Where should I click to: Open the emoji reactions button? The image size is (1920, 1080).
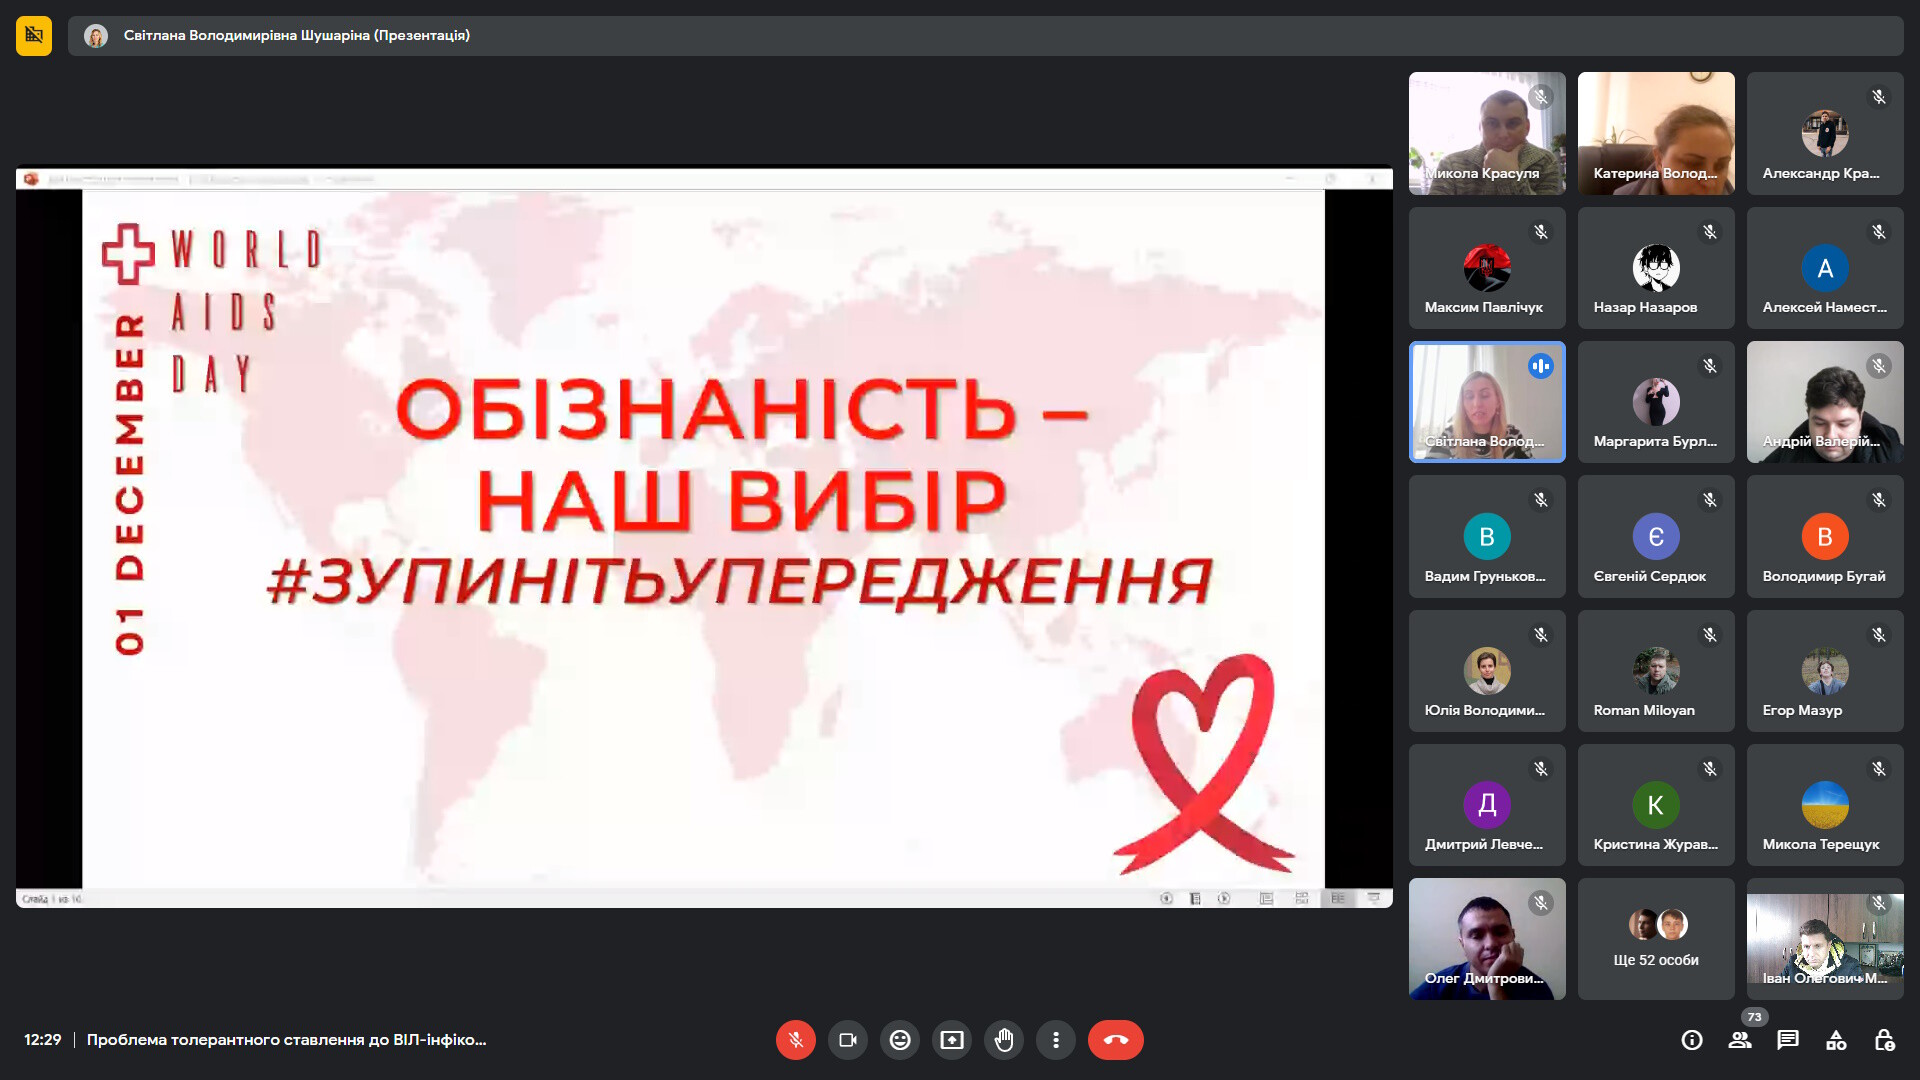(x=900, y=1040)
